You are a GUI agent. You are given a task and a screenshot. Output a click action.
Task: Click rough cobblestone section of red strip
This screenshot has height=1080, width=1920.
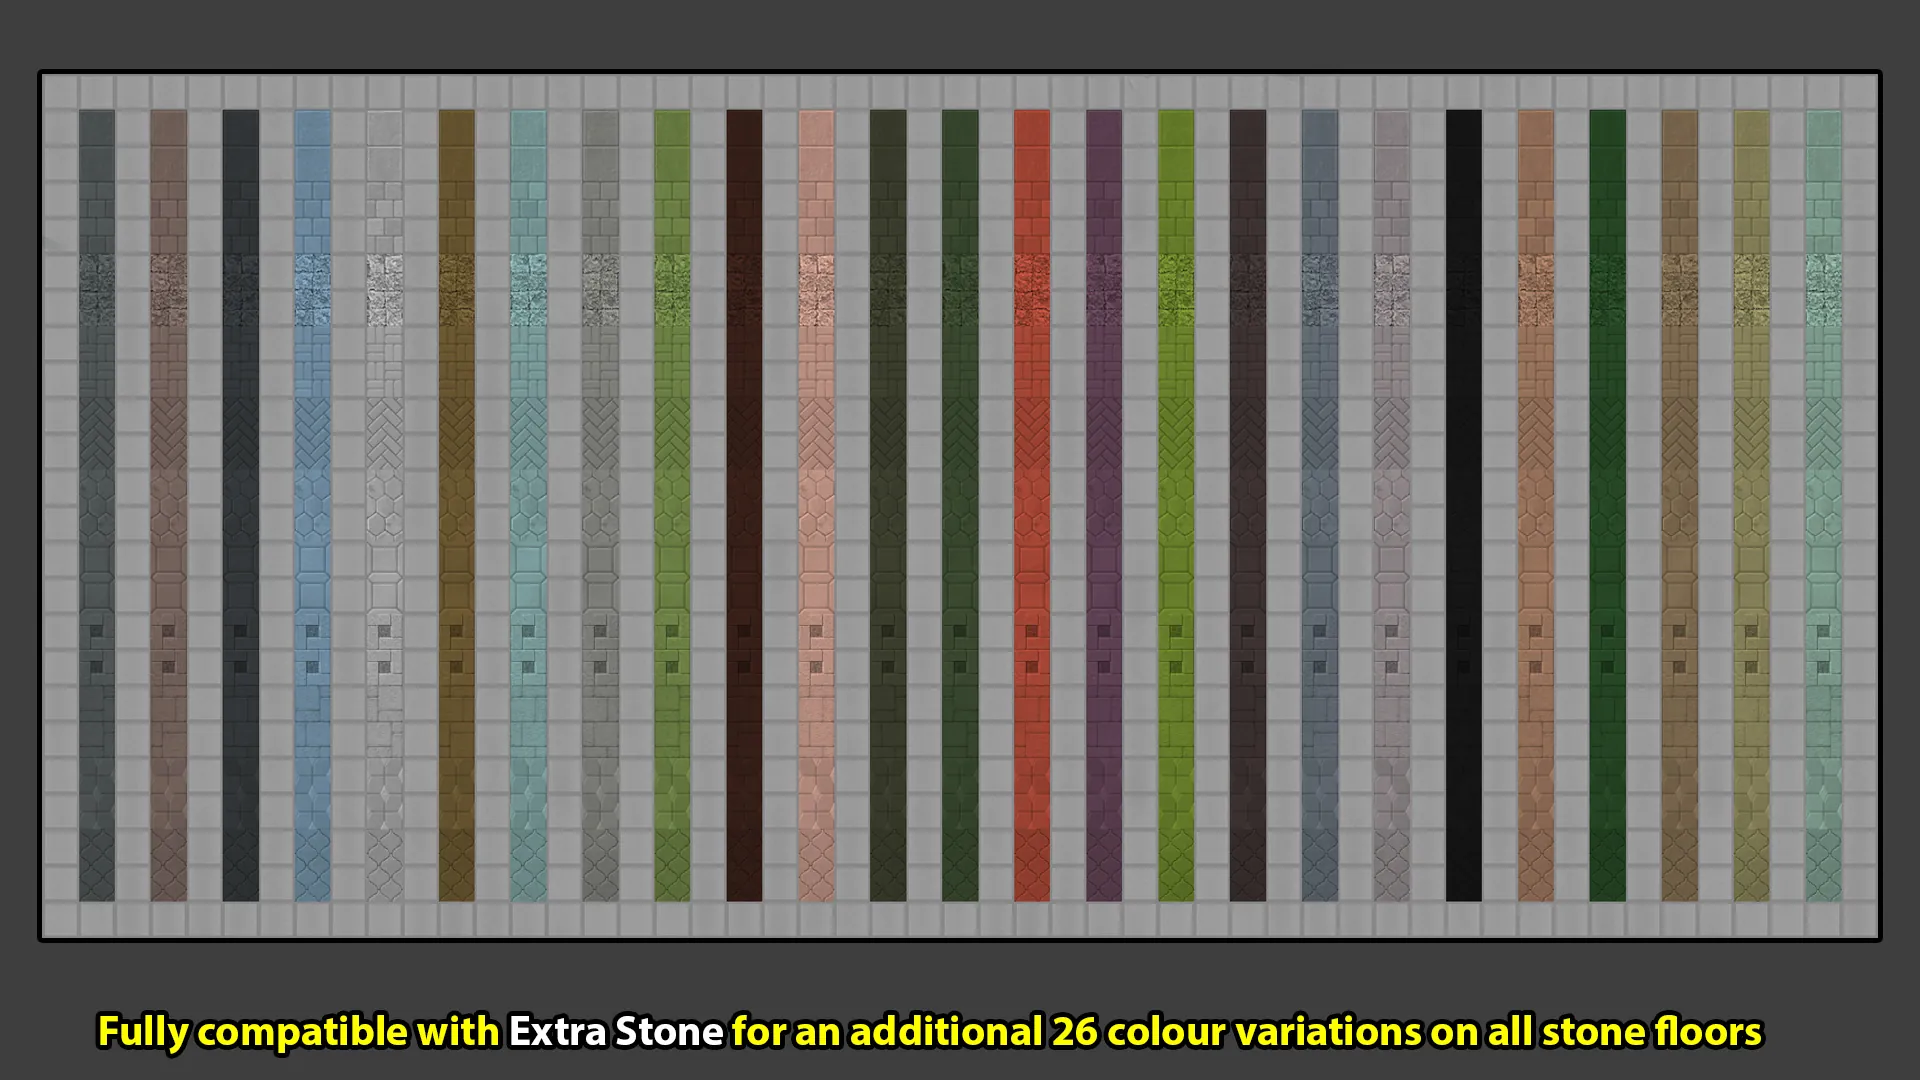1032,290
